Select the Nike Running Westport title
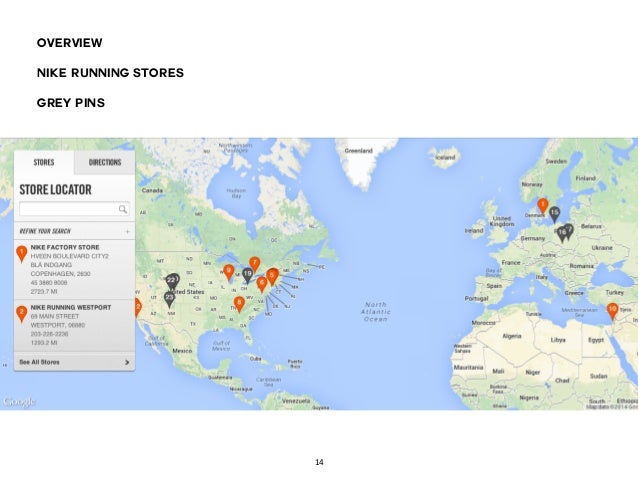The height and width of the screenshot is (479, 638). pos(71,307)
